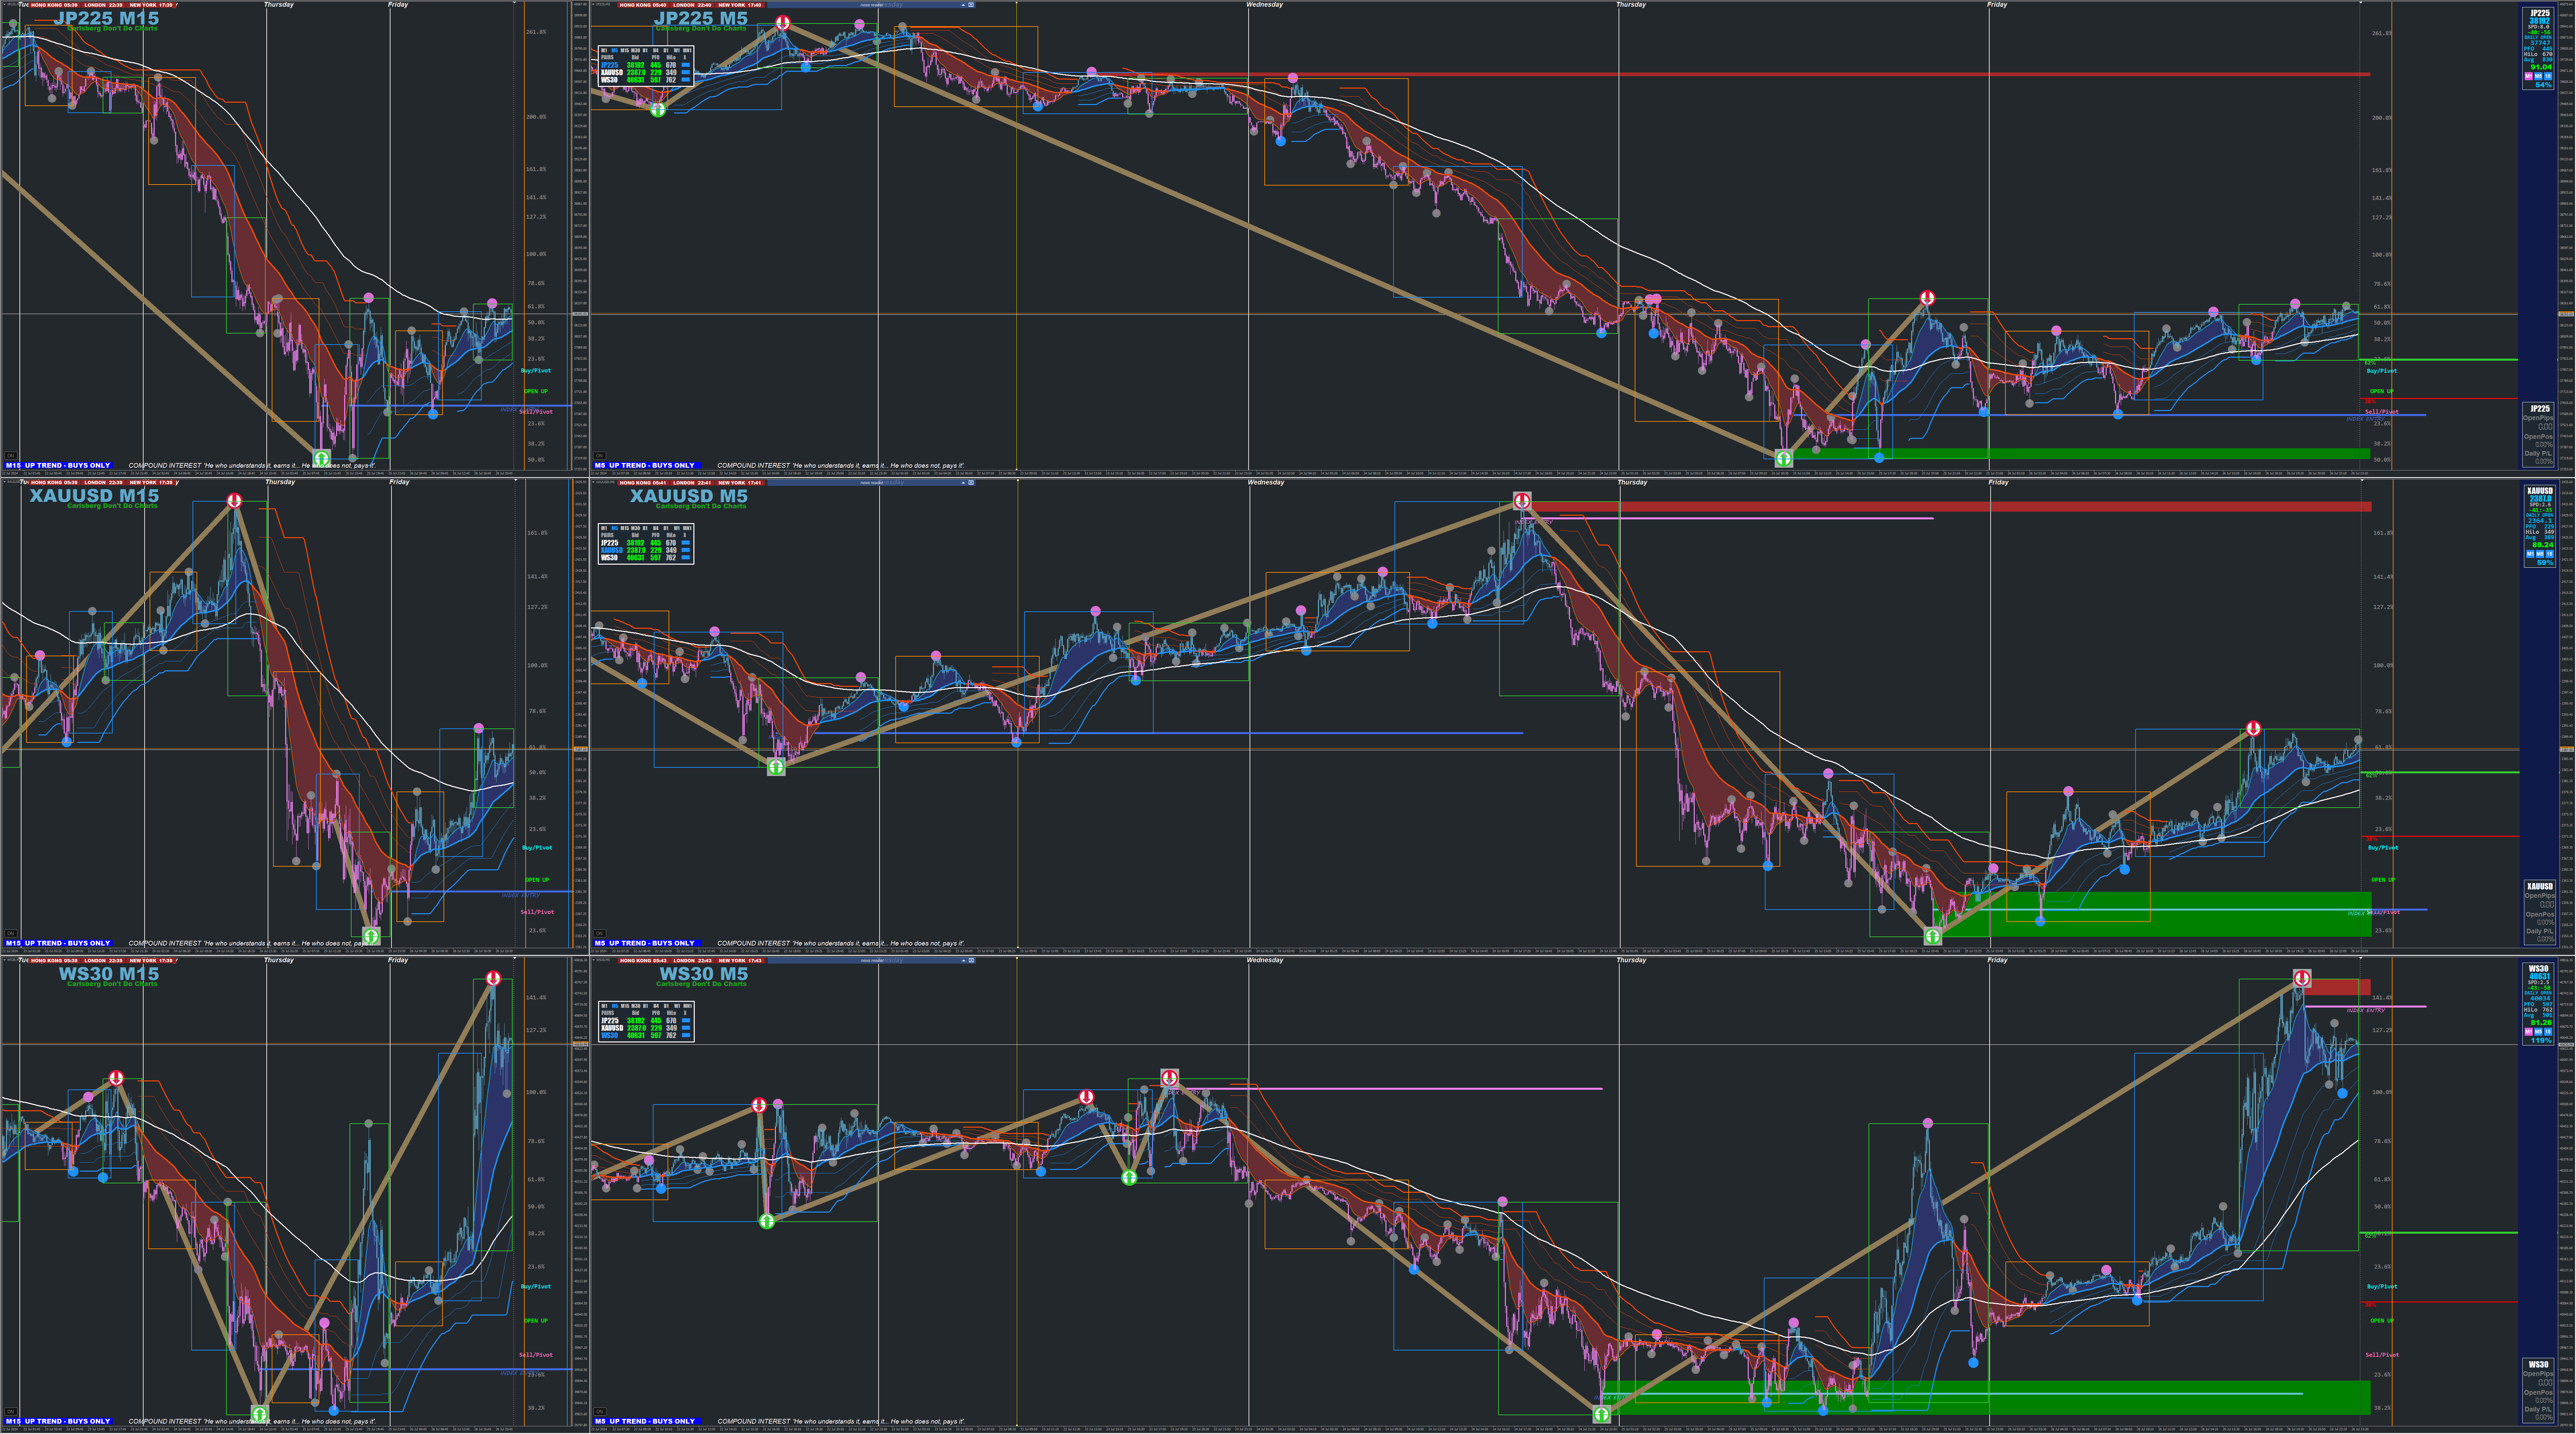Viewport: 2576px width, 1434px height.
Task: Click small ON button in JP225 M15 corner
Action: click(x=11, y=456)
